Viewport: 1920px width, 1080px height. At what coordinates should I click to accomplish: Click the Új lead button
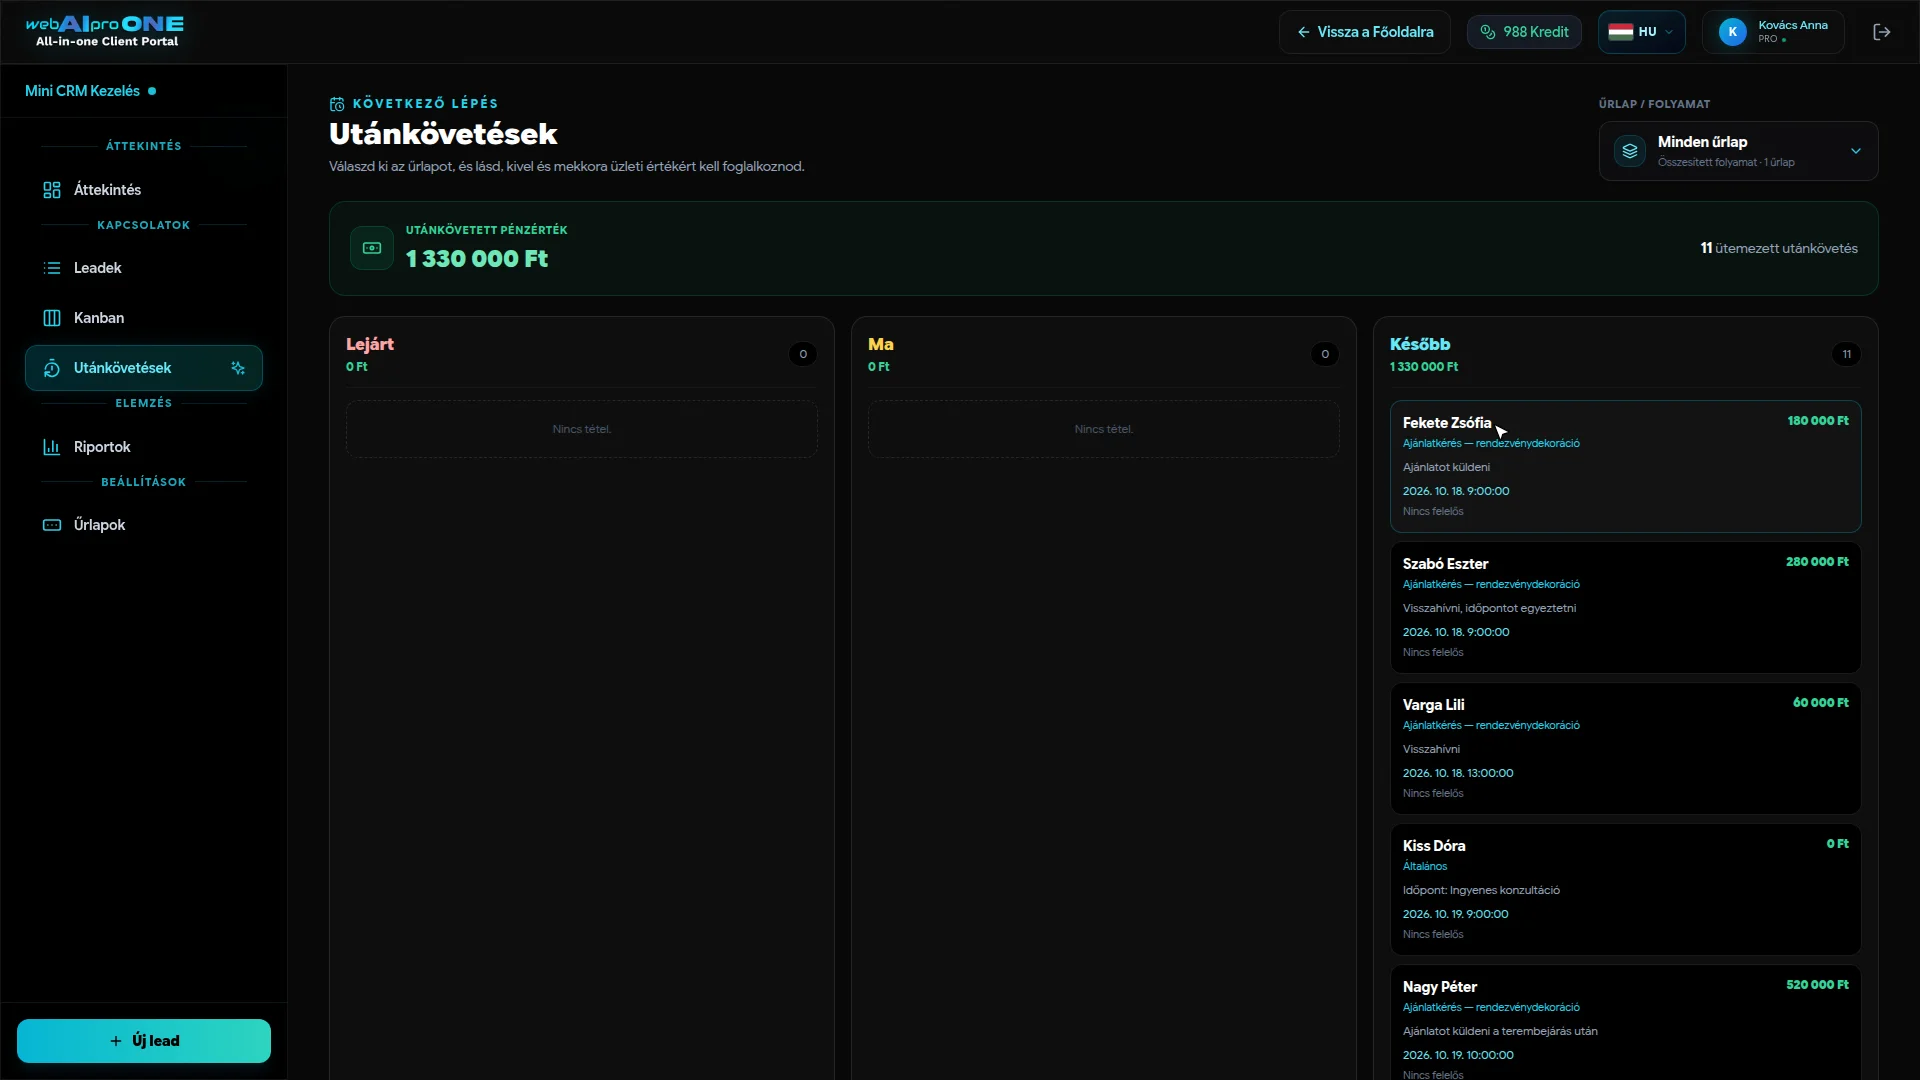(x=144, y=1041)
